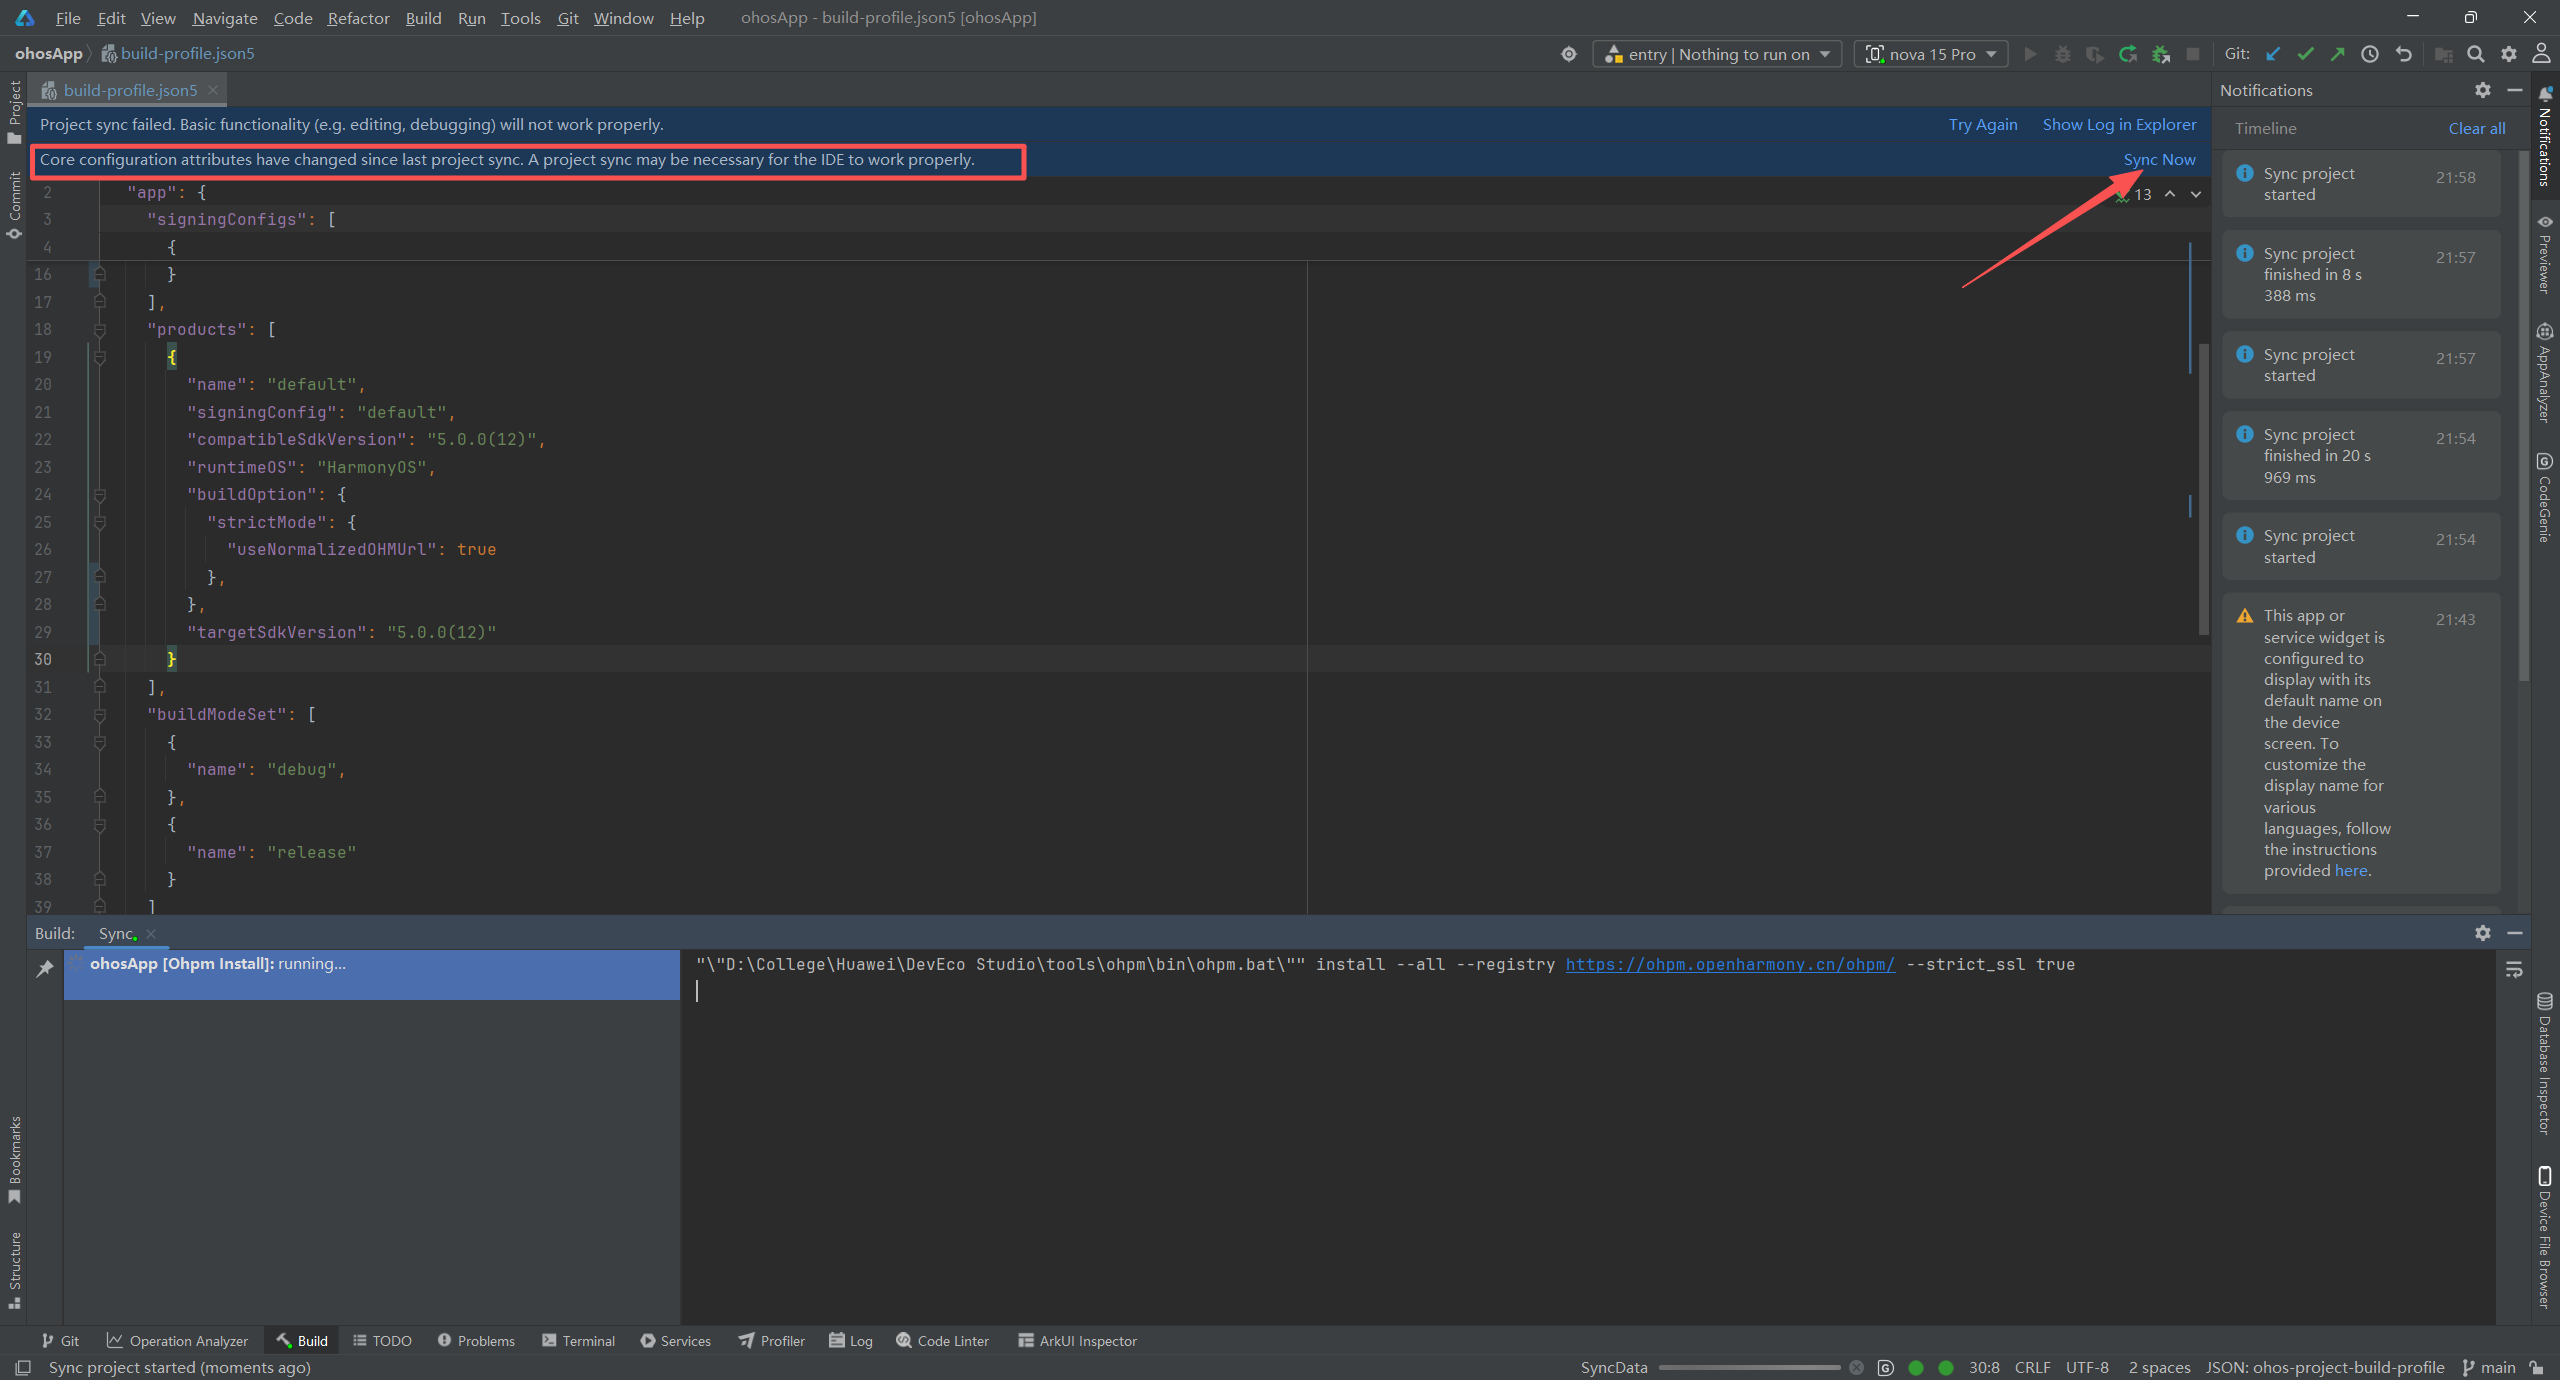Viewport: 2560px width, 1380px height.
Task: Collapse the products array fold marker
Action: pyautogui.click(x=99, y=330)
